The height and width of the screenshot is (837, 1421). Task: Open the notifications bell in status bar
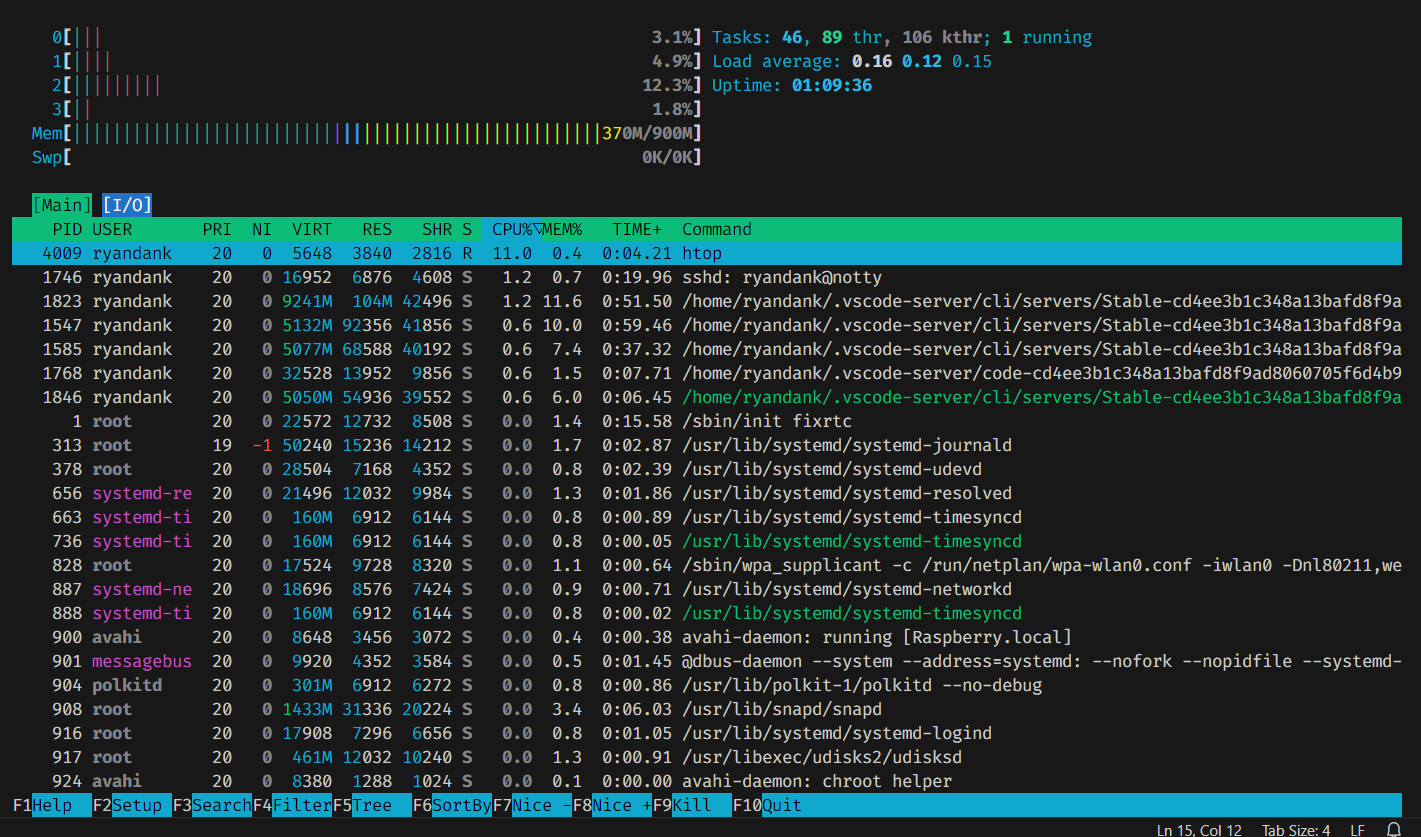click(1394, 829)
